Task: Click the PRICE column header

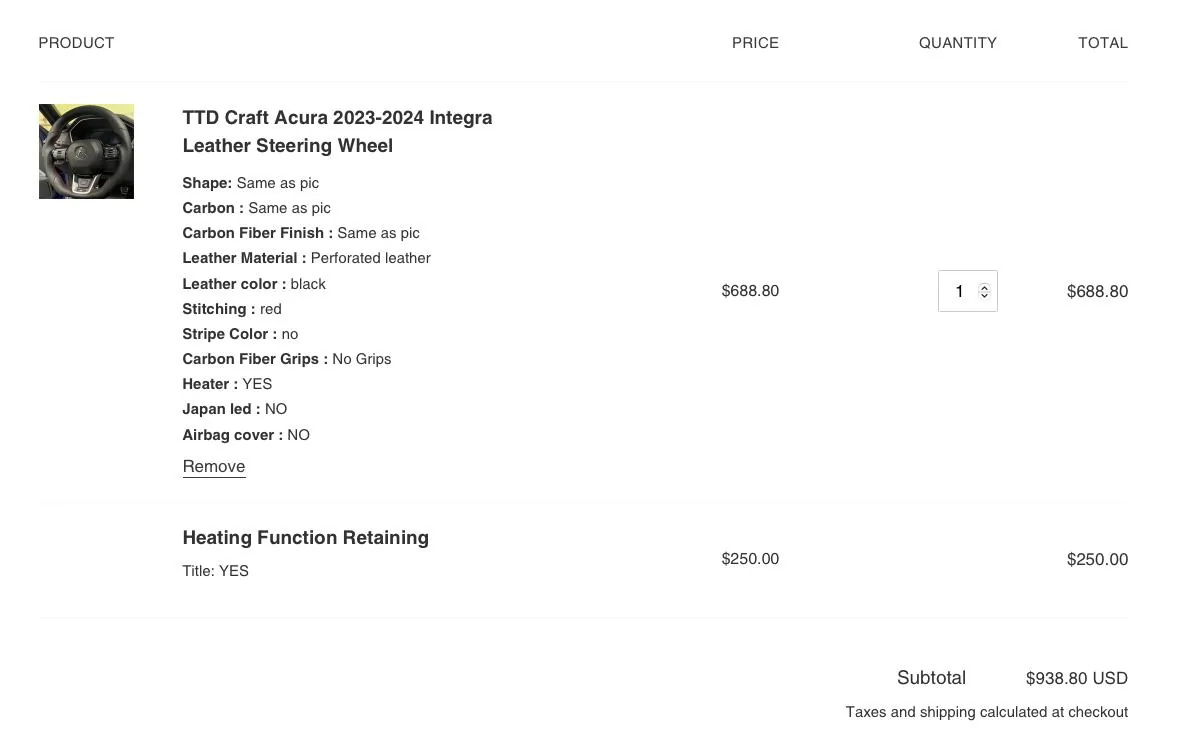Action: click(755, 43)
